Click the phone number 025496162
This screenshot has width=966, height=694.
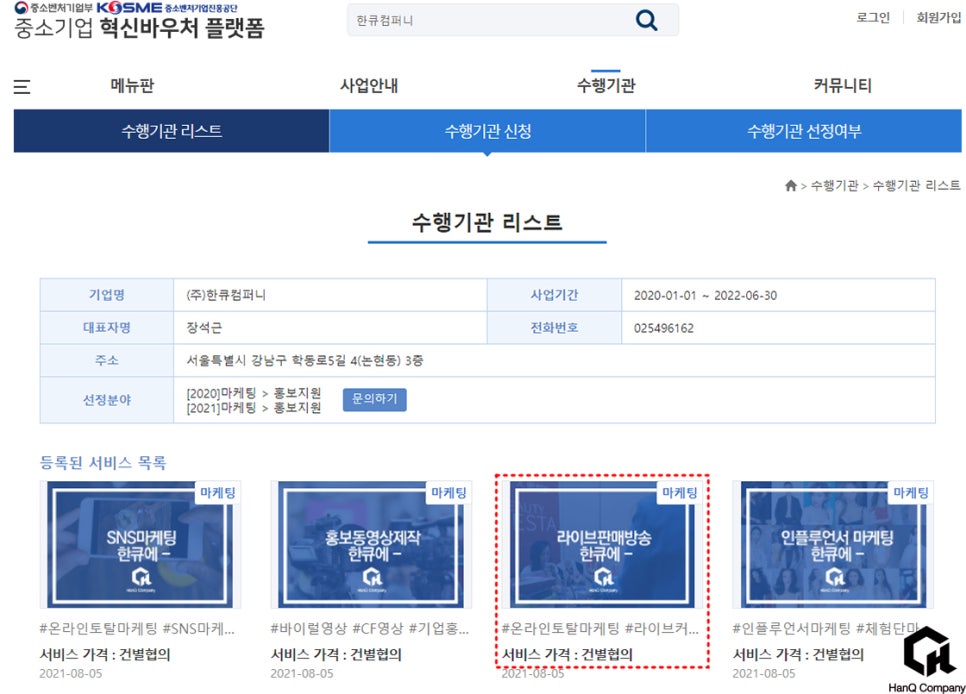coord(664,328)
